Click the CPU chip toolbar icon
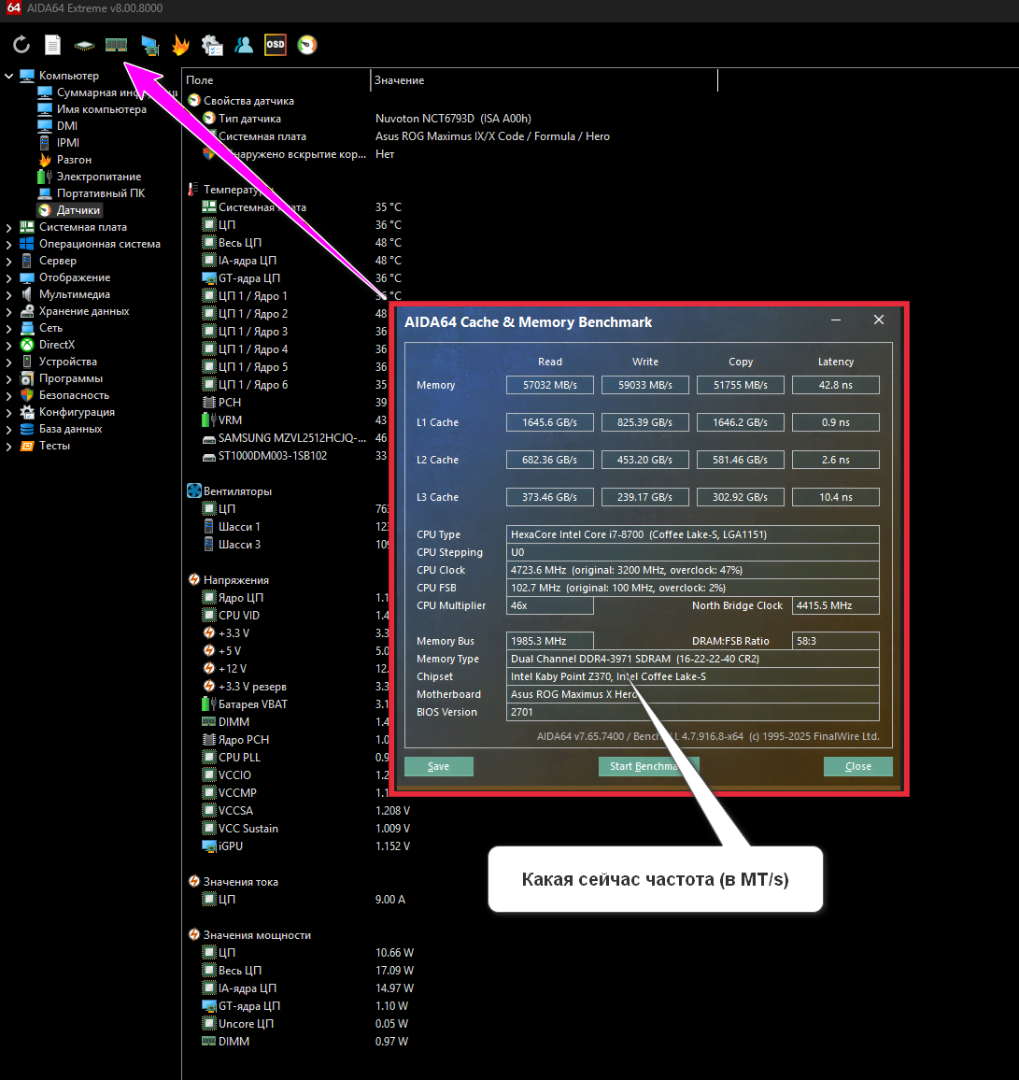This screenshot has width=1019, height=1080. click(85, 45)
